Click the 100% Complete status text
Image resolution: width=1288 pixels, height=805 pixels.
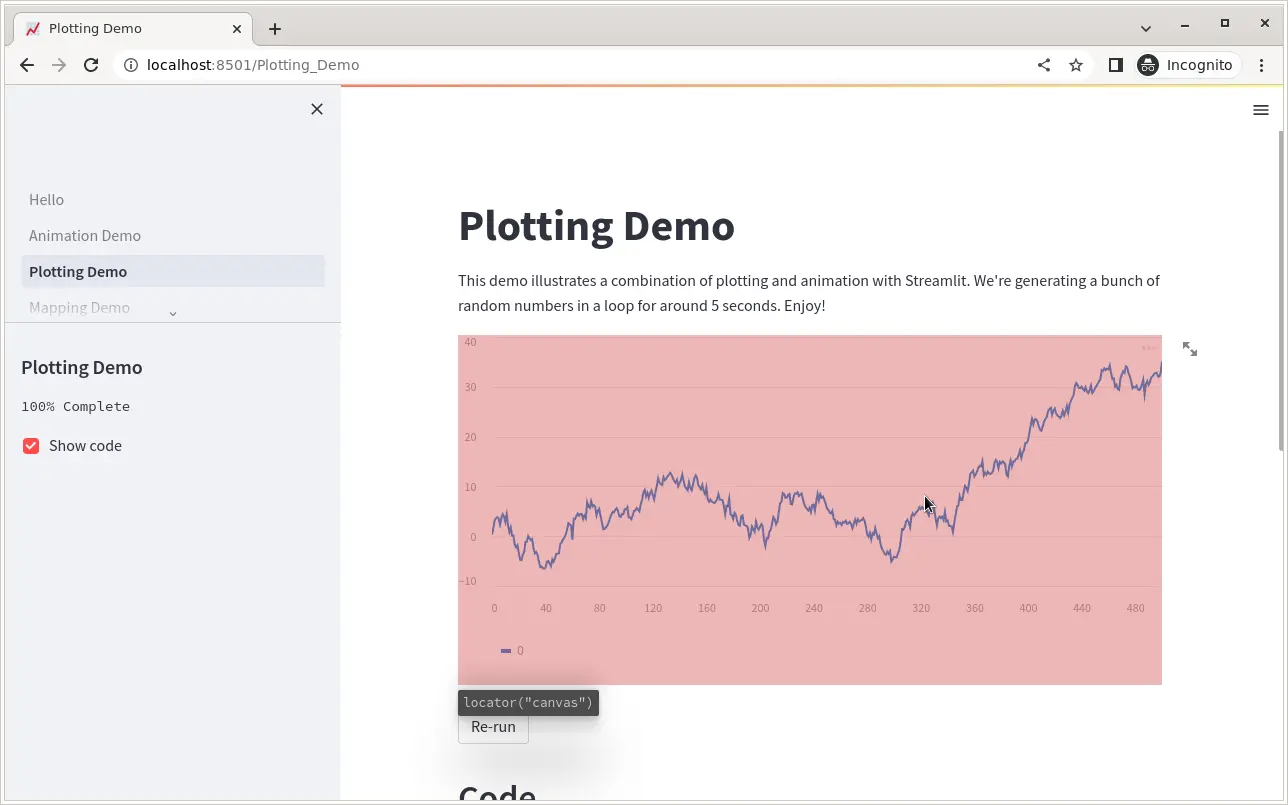click(76, 407)
